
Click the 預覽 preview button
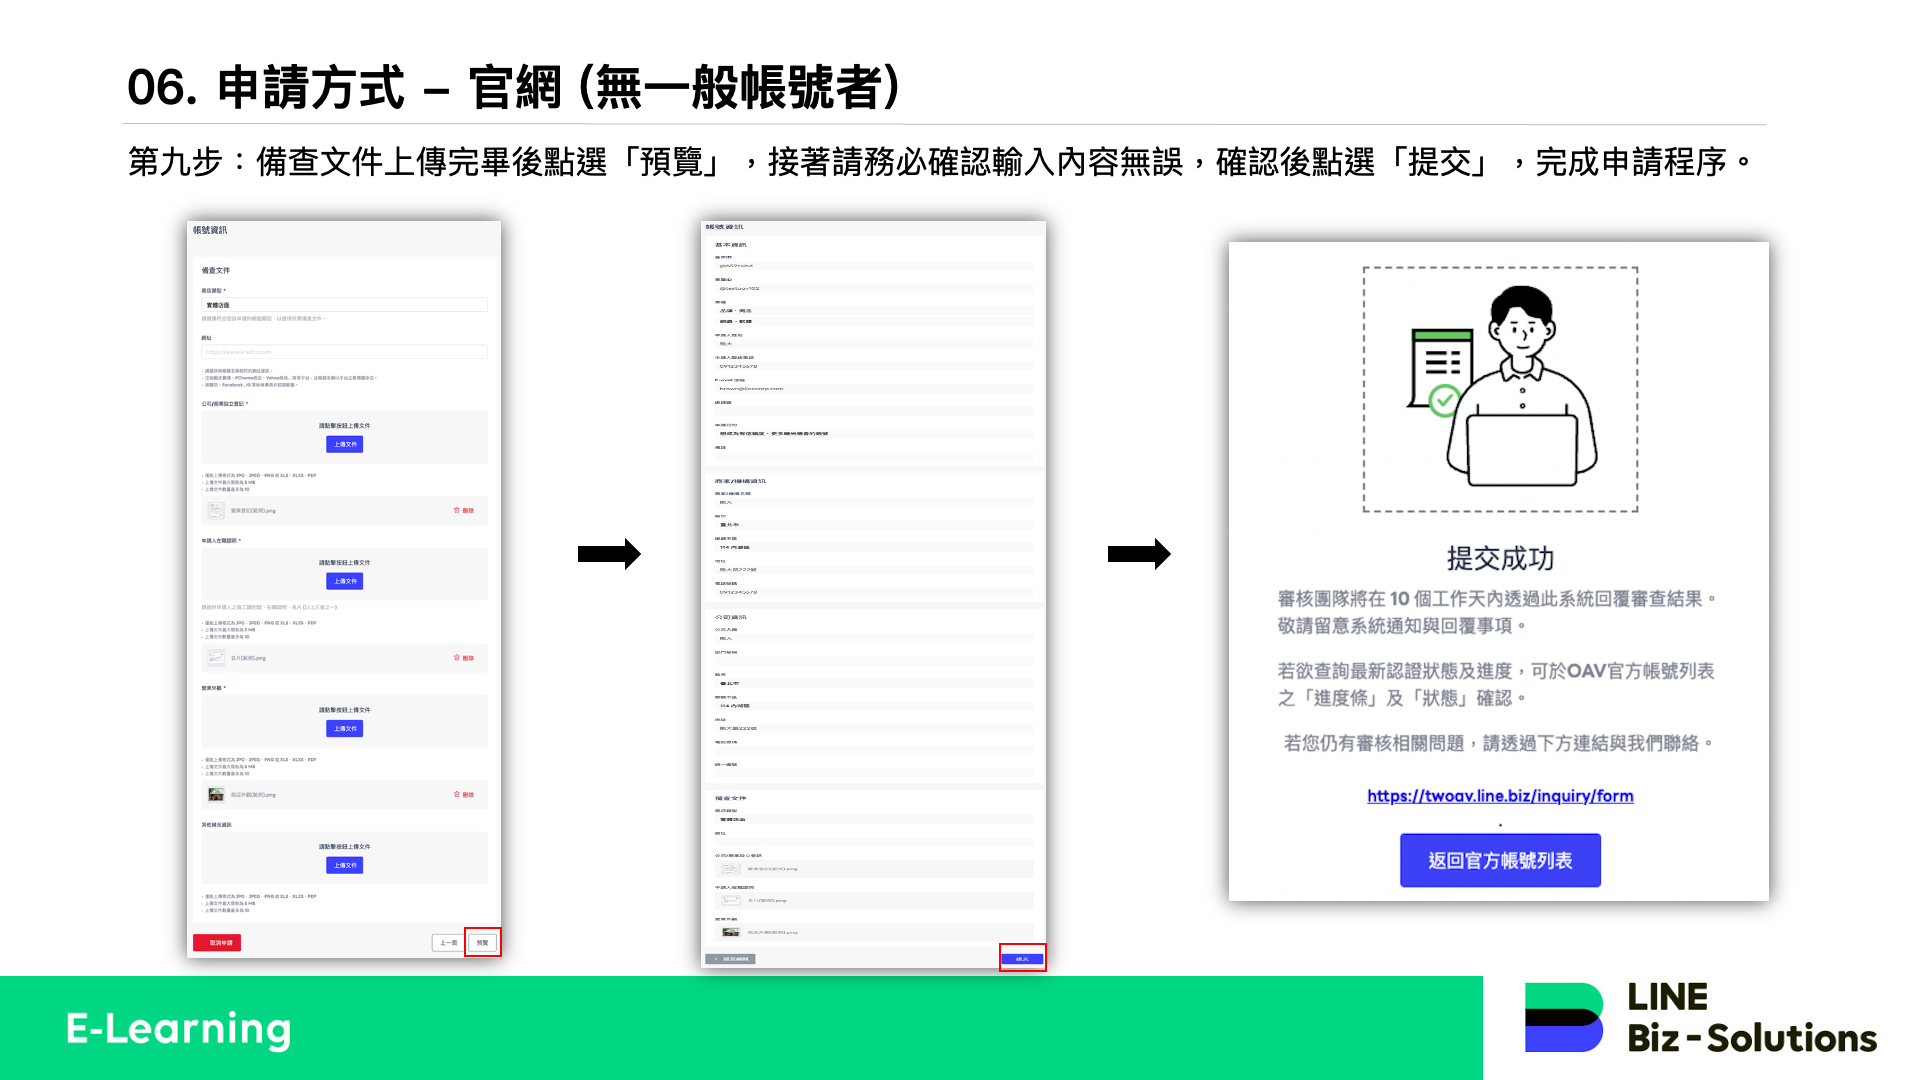[482, 943]
